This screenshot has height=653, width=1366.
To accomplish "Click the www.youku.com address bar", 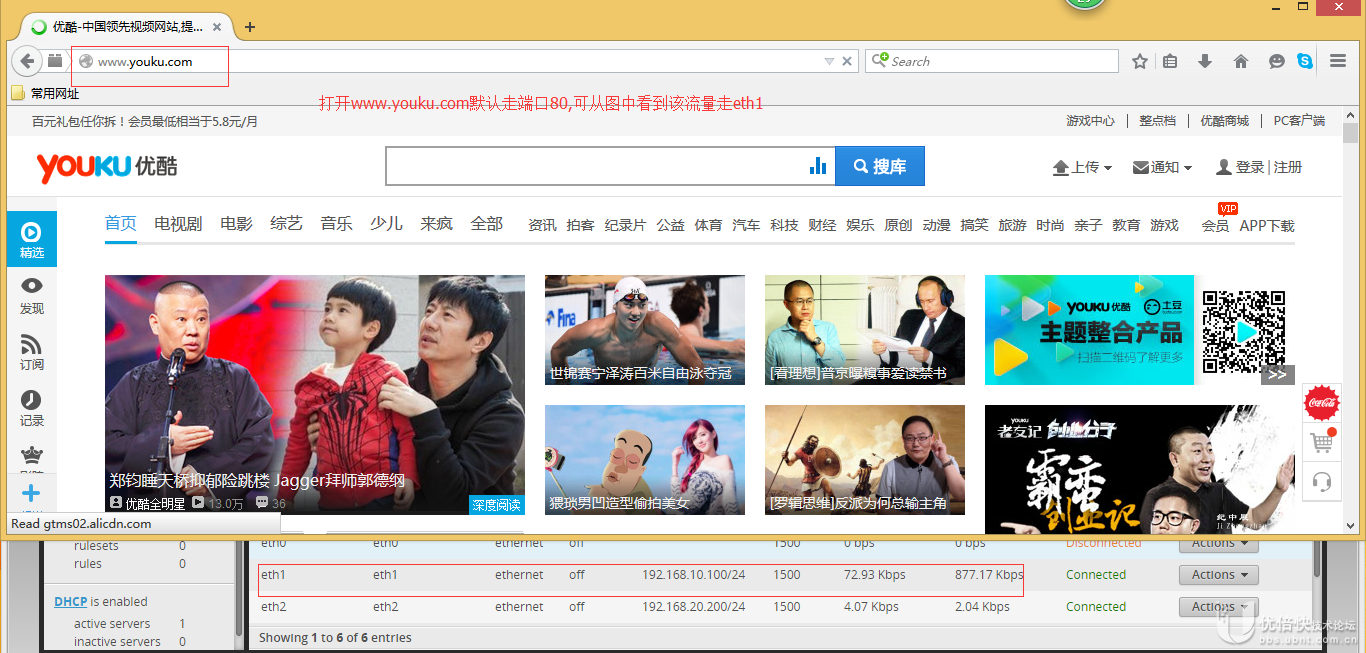I will coord(450,61).
